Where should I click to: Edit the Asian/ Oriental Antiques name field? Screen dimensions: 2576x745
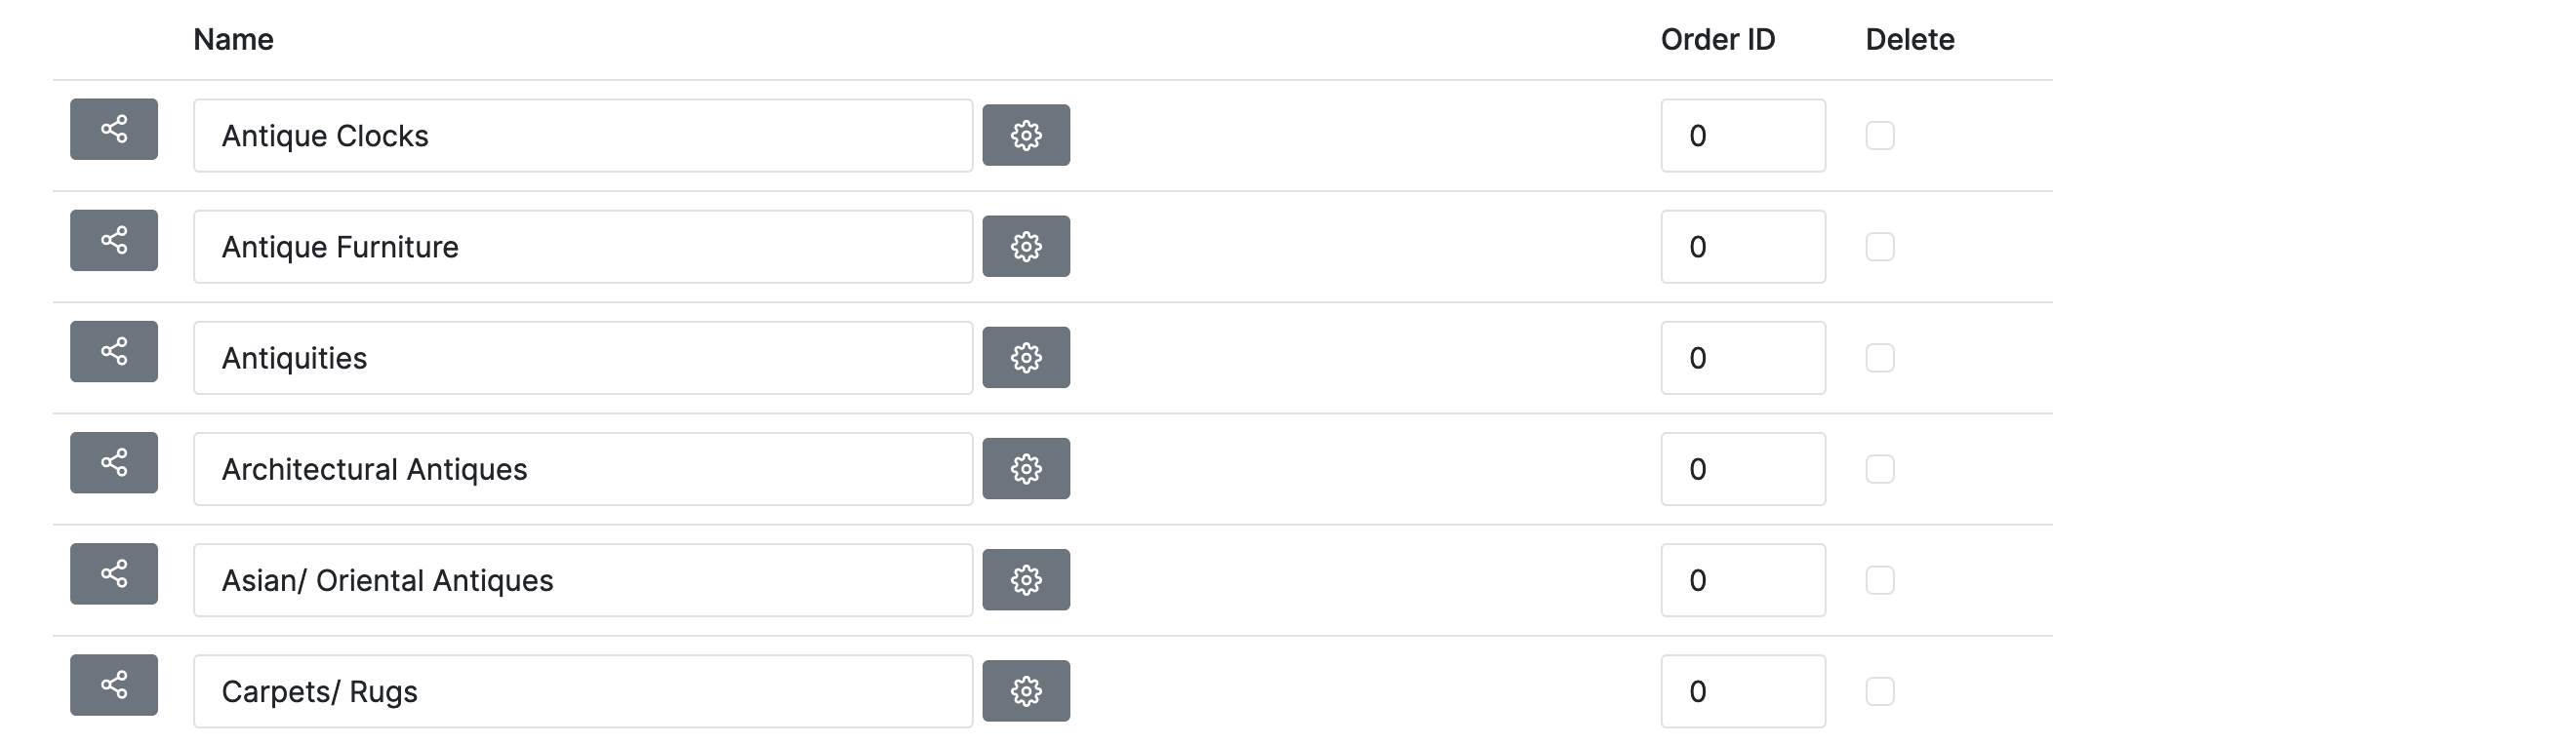582,580
